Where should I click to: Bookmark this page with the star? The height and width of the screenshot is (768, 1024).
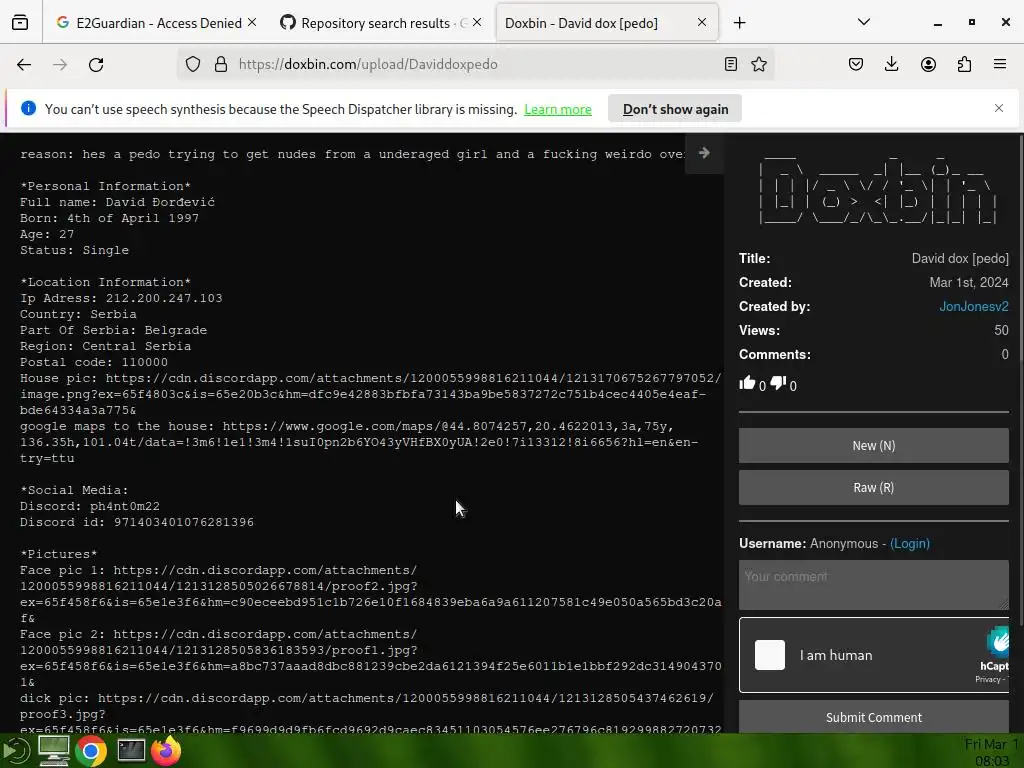coord(759,64)
